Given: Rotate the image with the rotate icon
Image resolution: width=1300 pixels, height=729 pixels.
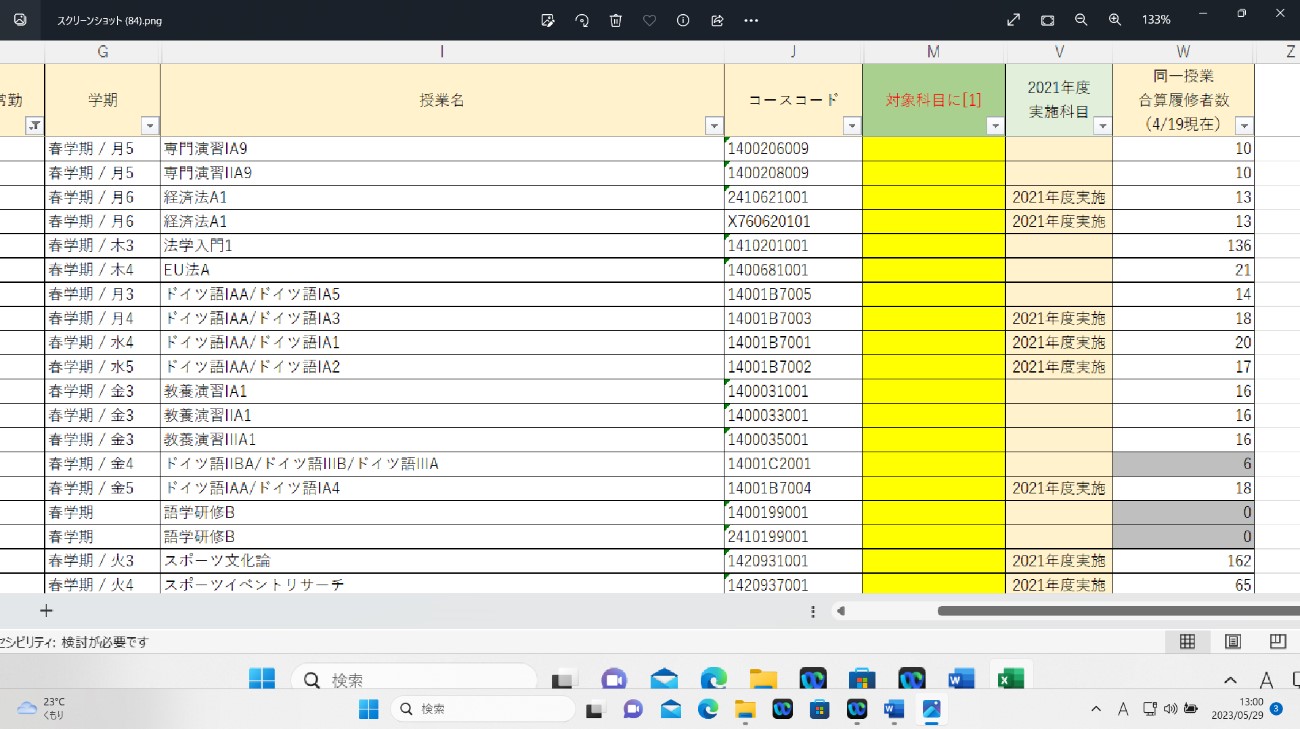Looking at the screenshot, I should [x=582, y=20].
